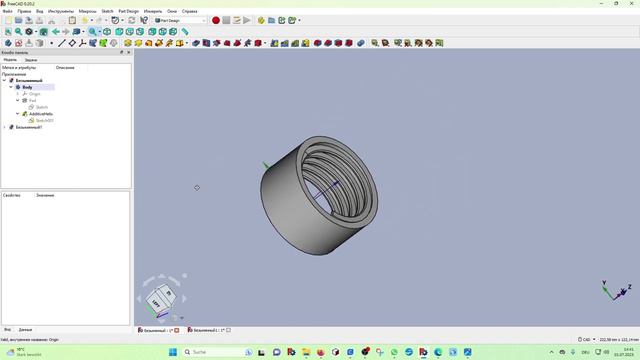Switch to isometric view cube icon
Screen dimensions: 640x360
click(107, 31)
